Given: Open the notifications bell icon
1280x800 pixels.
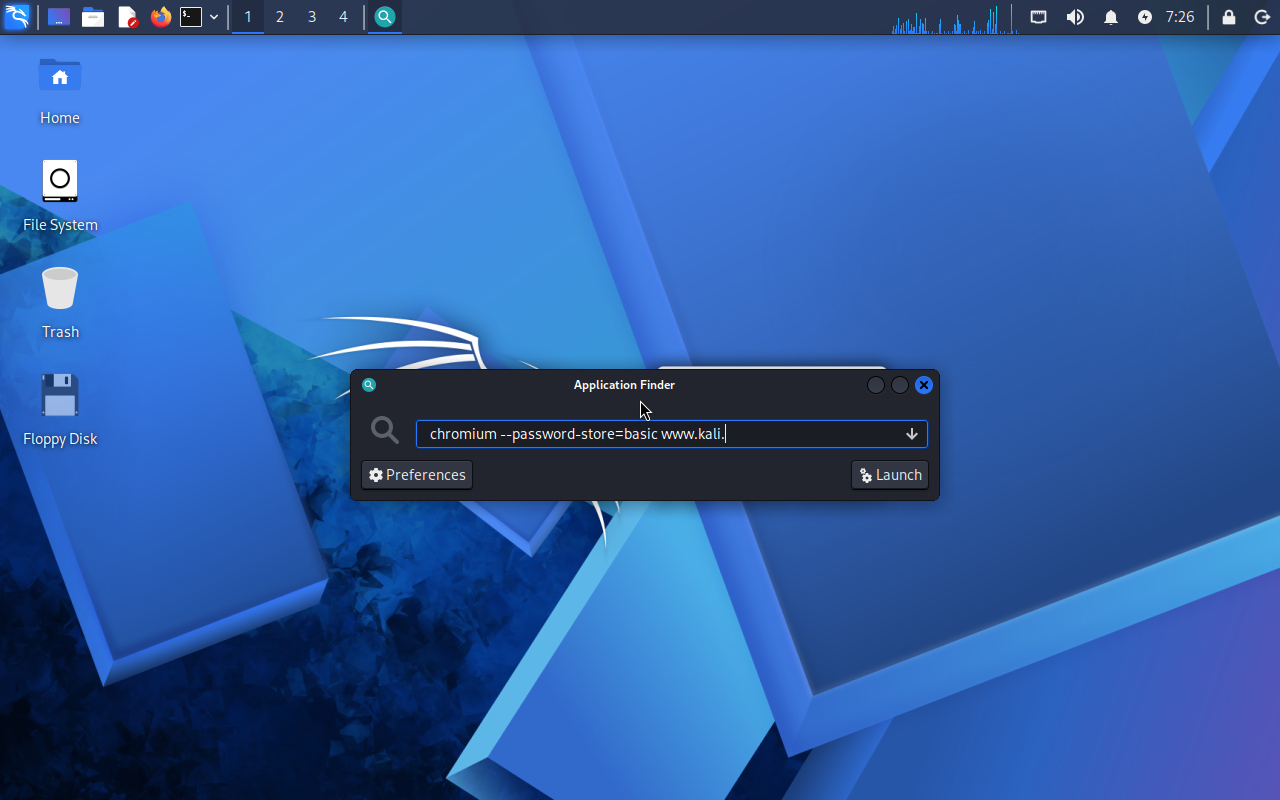Looking at the screenshot, I should tap(1111, 17).
